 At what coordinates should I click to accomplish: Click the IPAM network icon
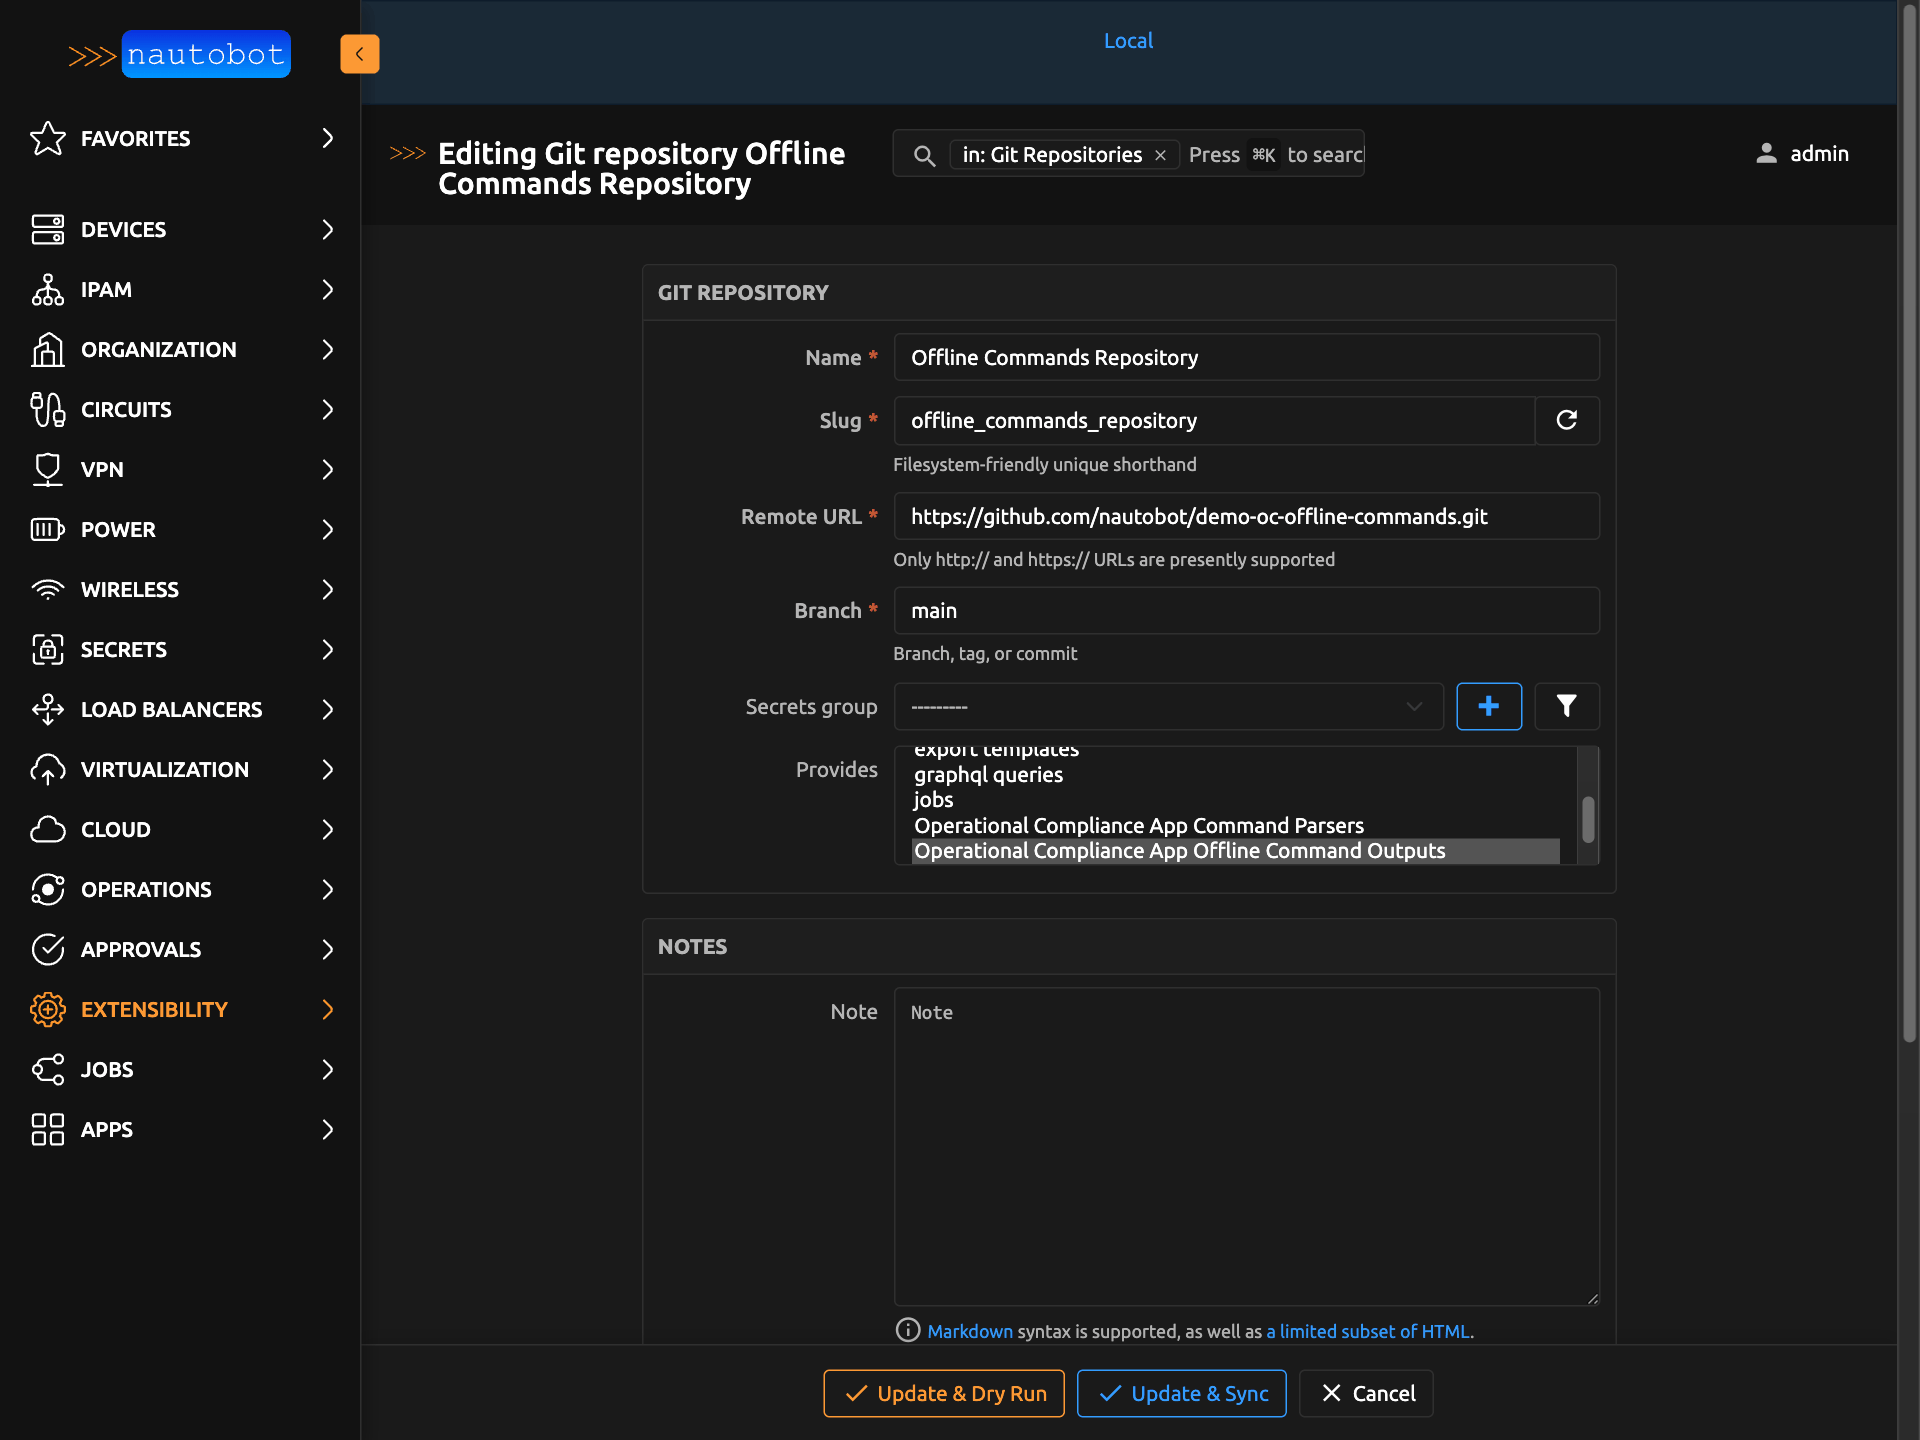(48, 289)
